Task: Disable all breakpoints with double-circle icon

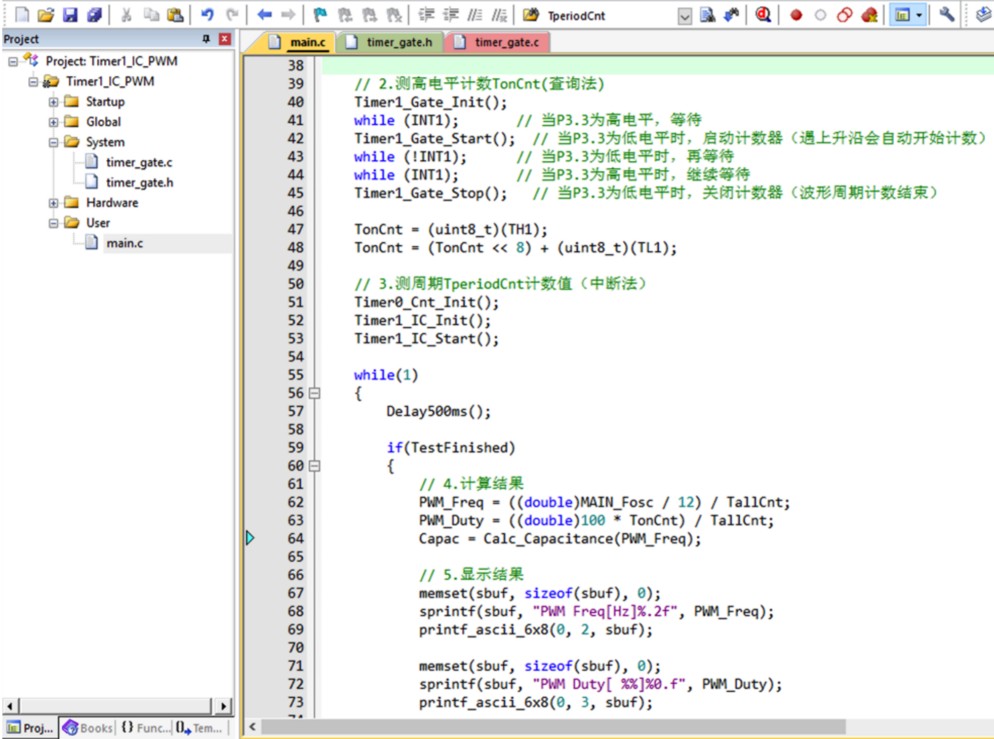Action: point(844,15)
